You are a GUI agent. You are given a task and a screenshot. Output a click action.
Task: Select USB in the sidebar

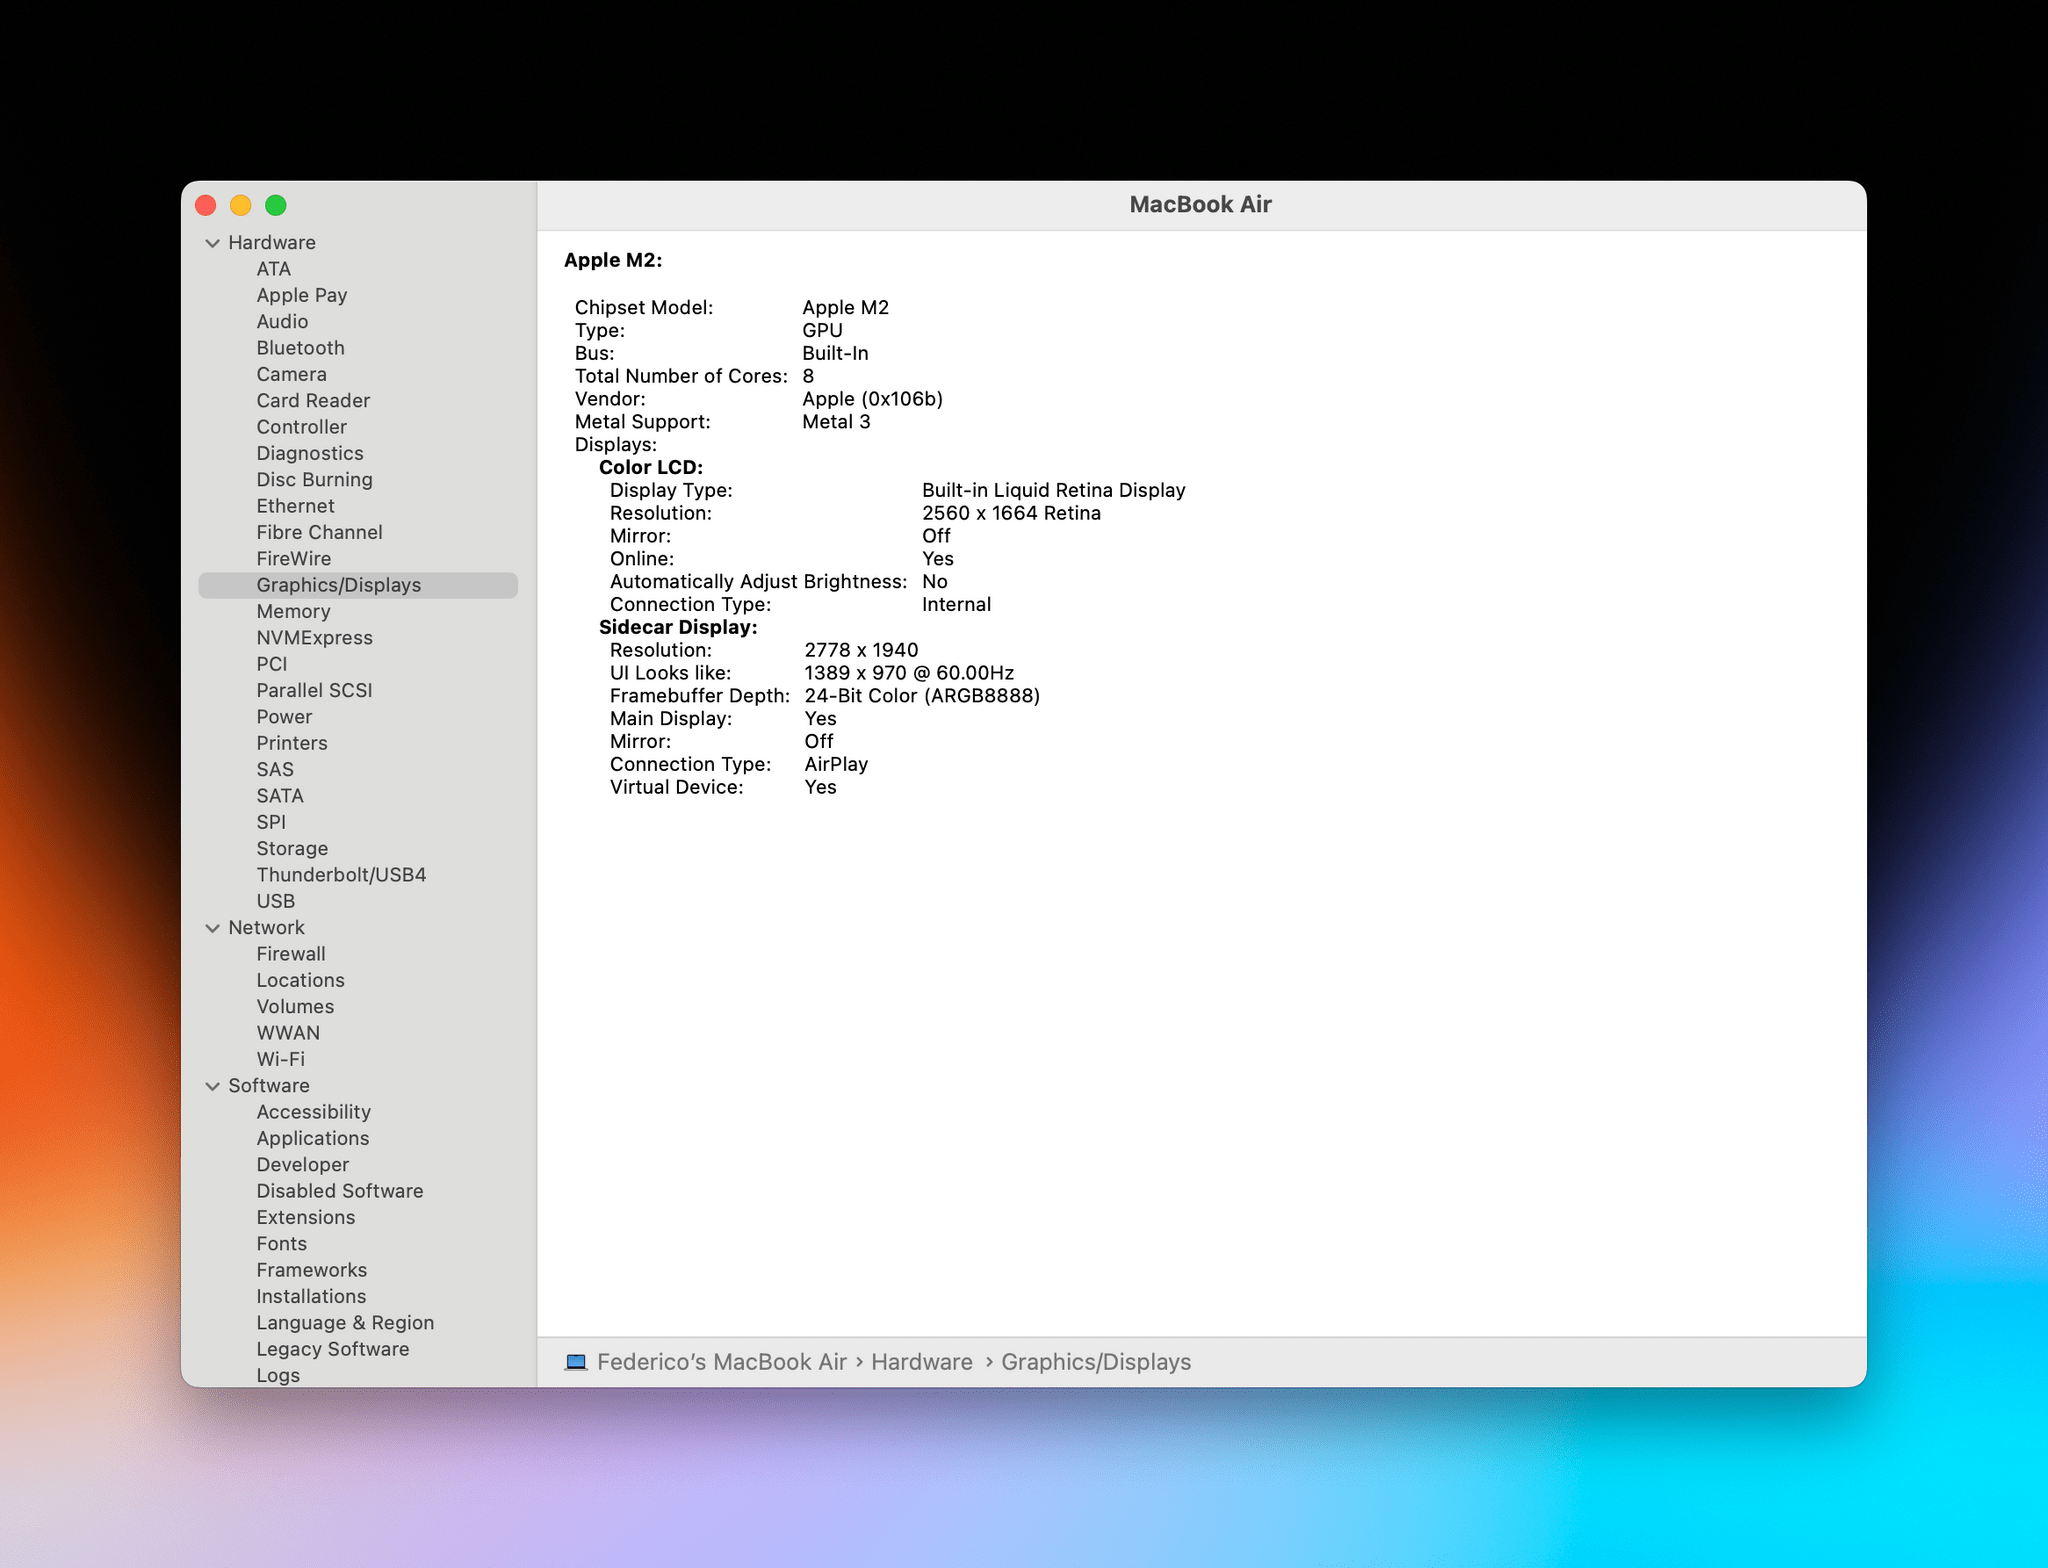coord(275,901)
